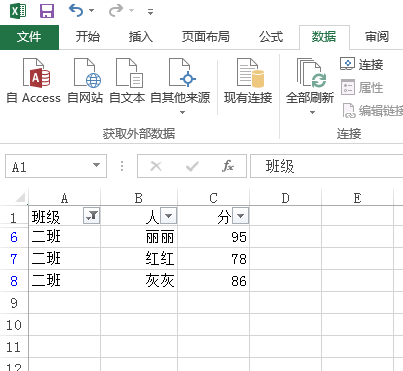Confirm entry with the checkmark icon
Image resolution: width=403 pixels, height=371 pixels.
[192, 166]
